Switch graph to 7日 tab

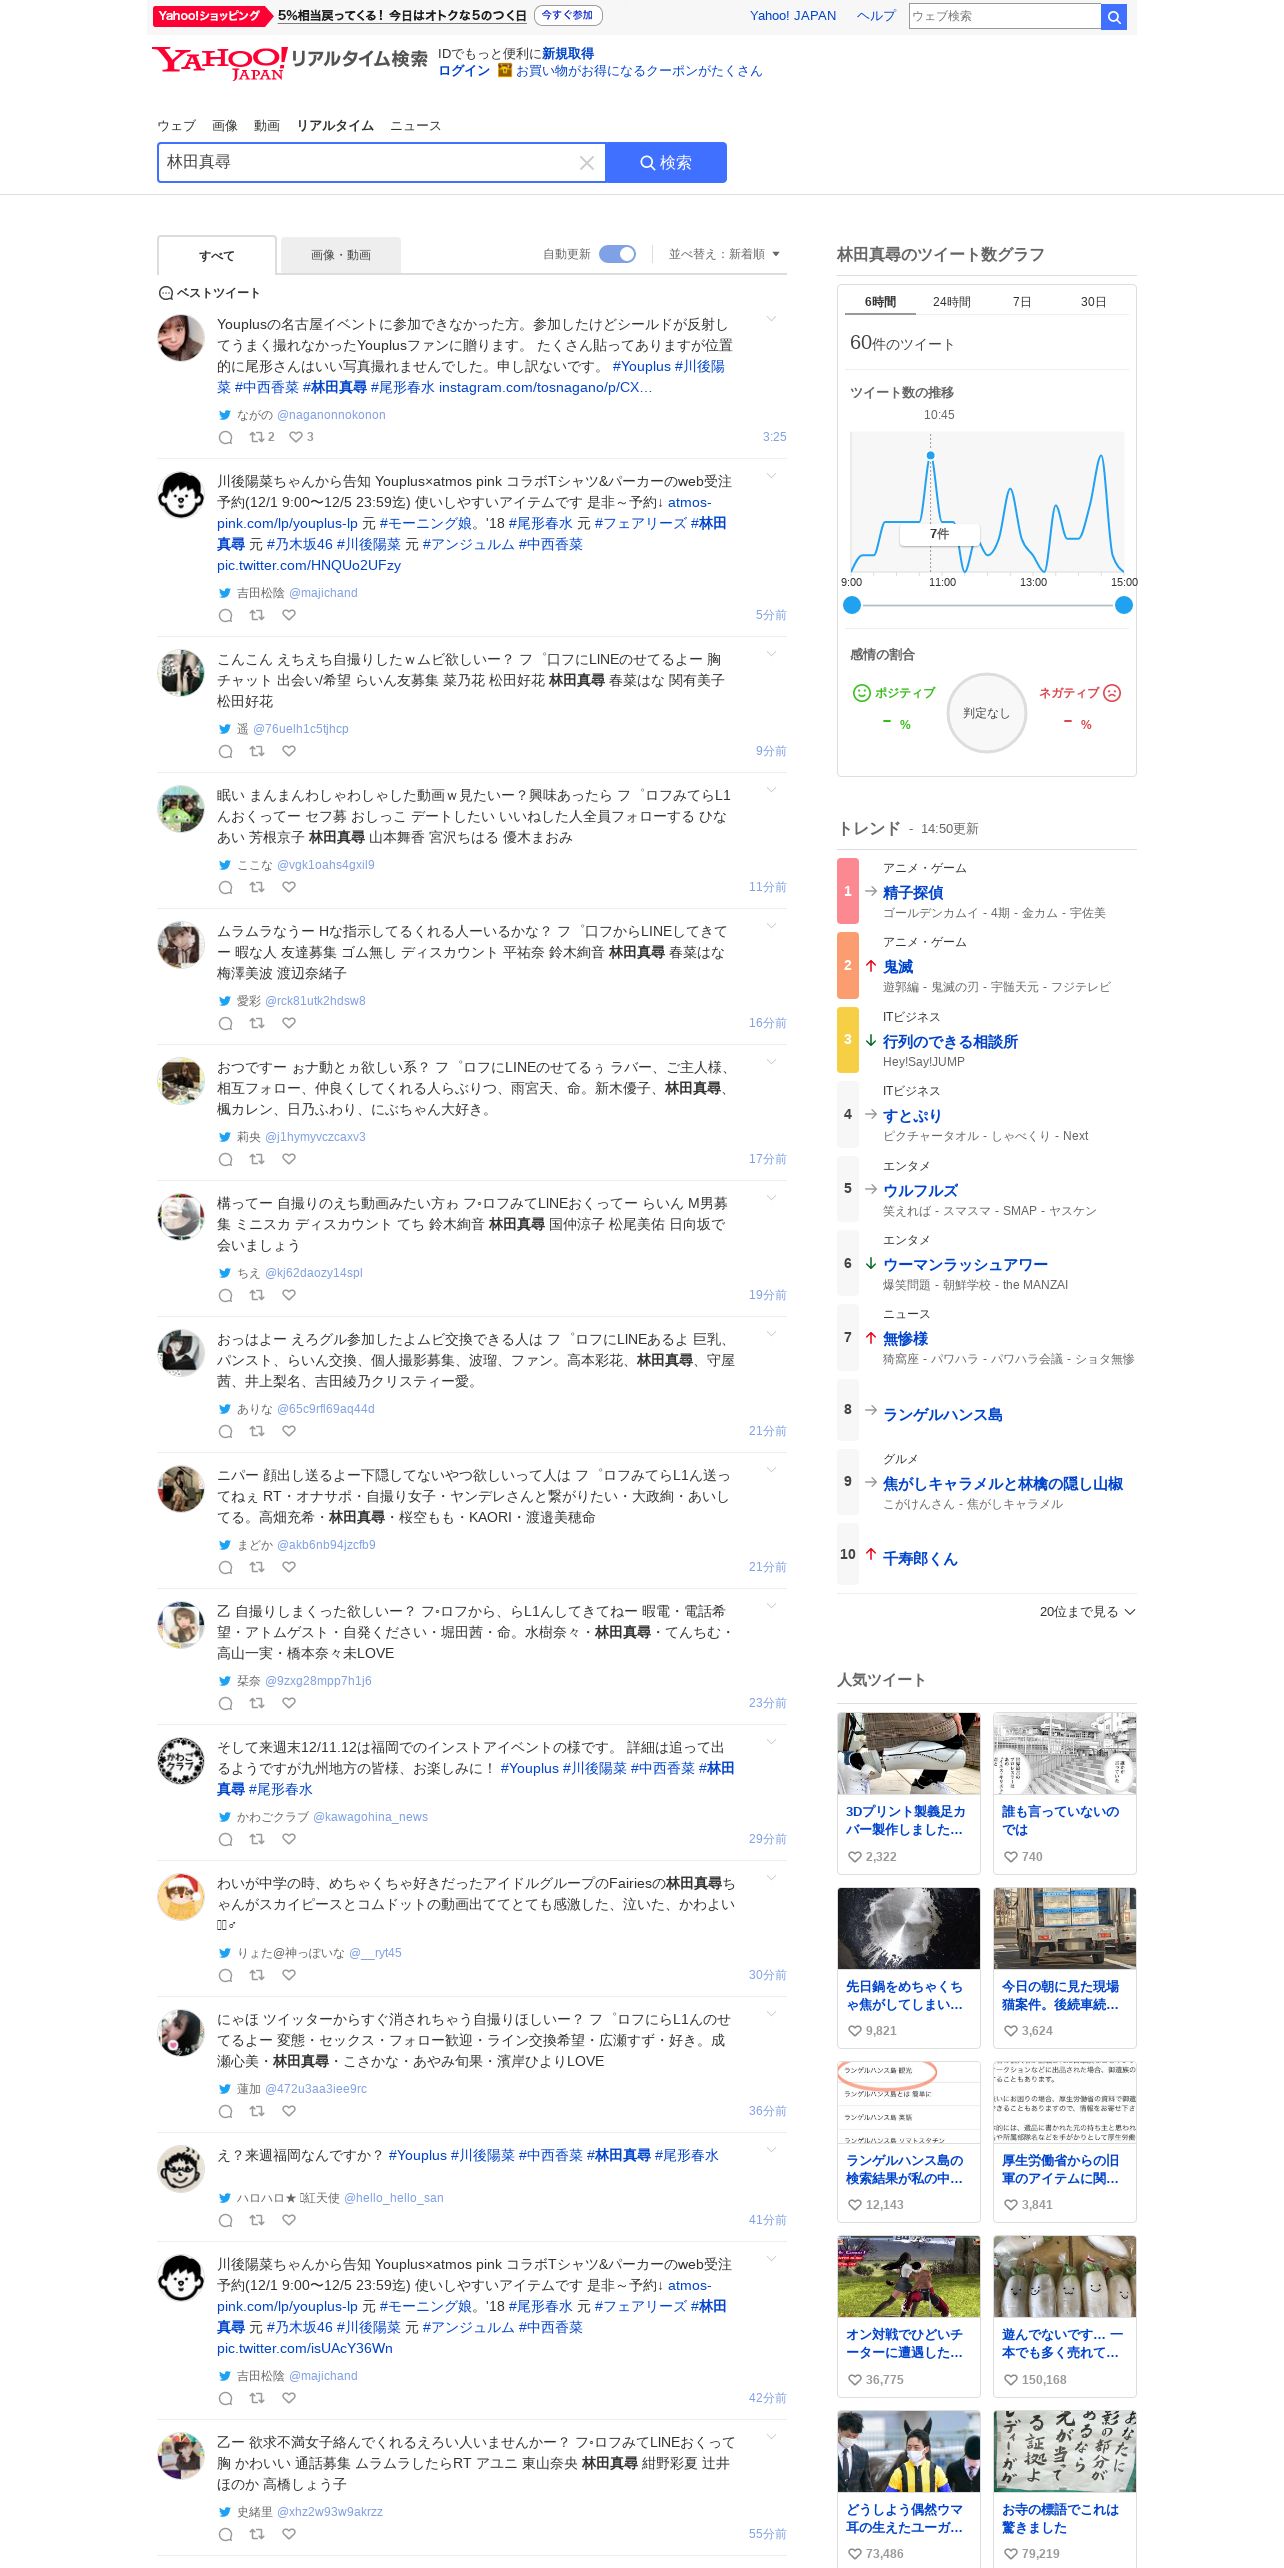[1022, 302]
